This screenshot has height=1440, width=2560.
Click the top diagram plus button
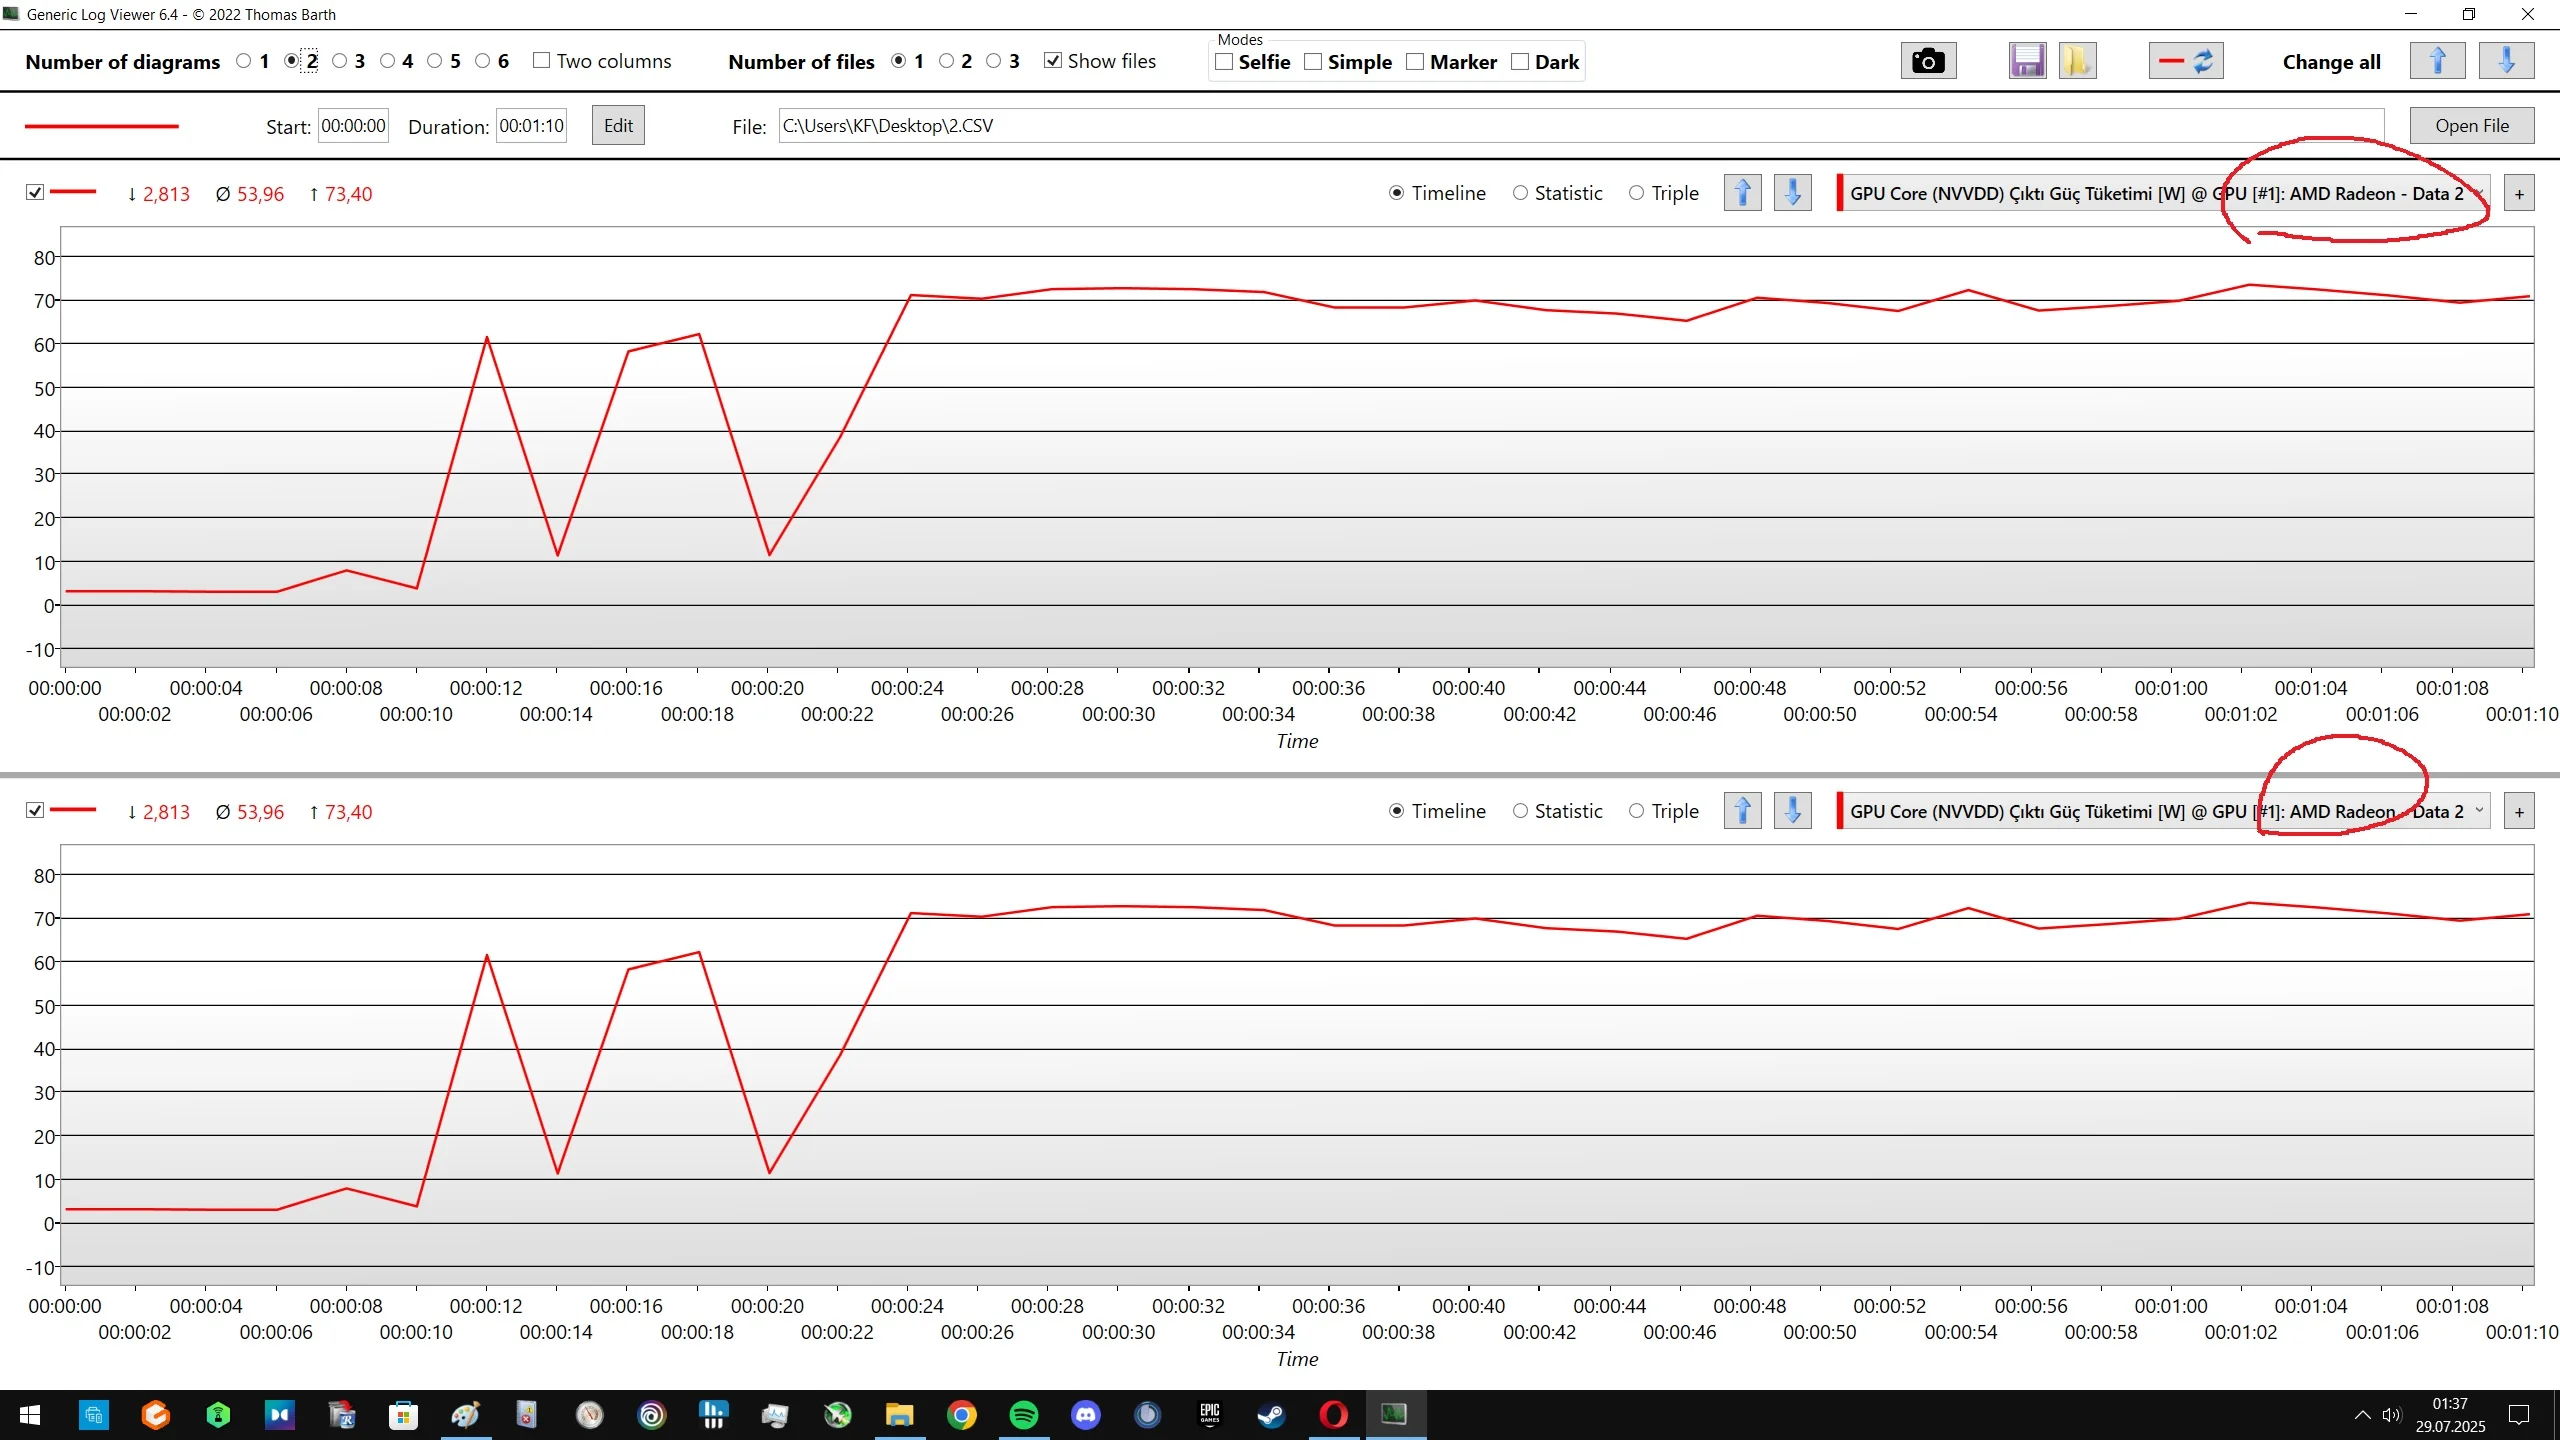coord(2519,194)
